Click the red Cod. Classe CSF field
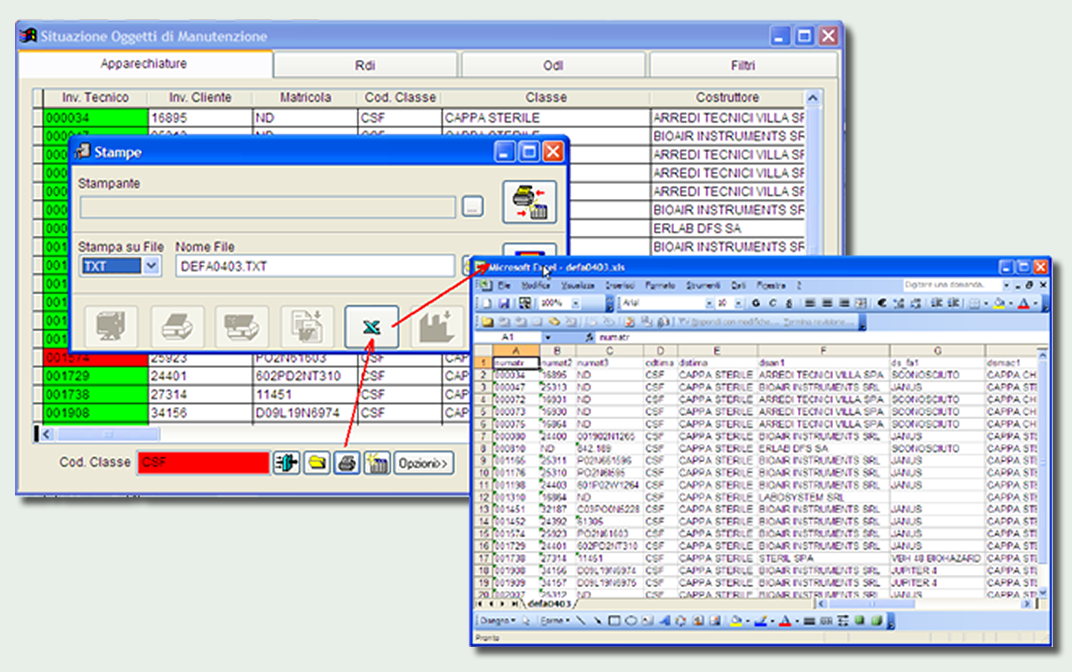The width and height of the screenshot is (1072, 672). point(203,463)
